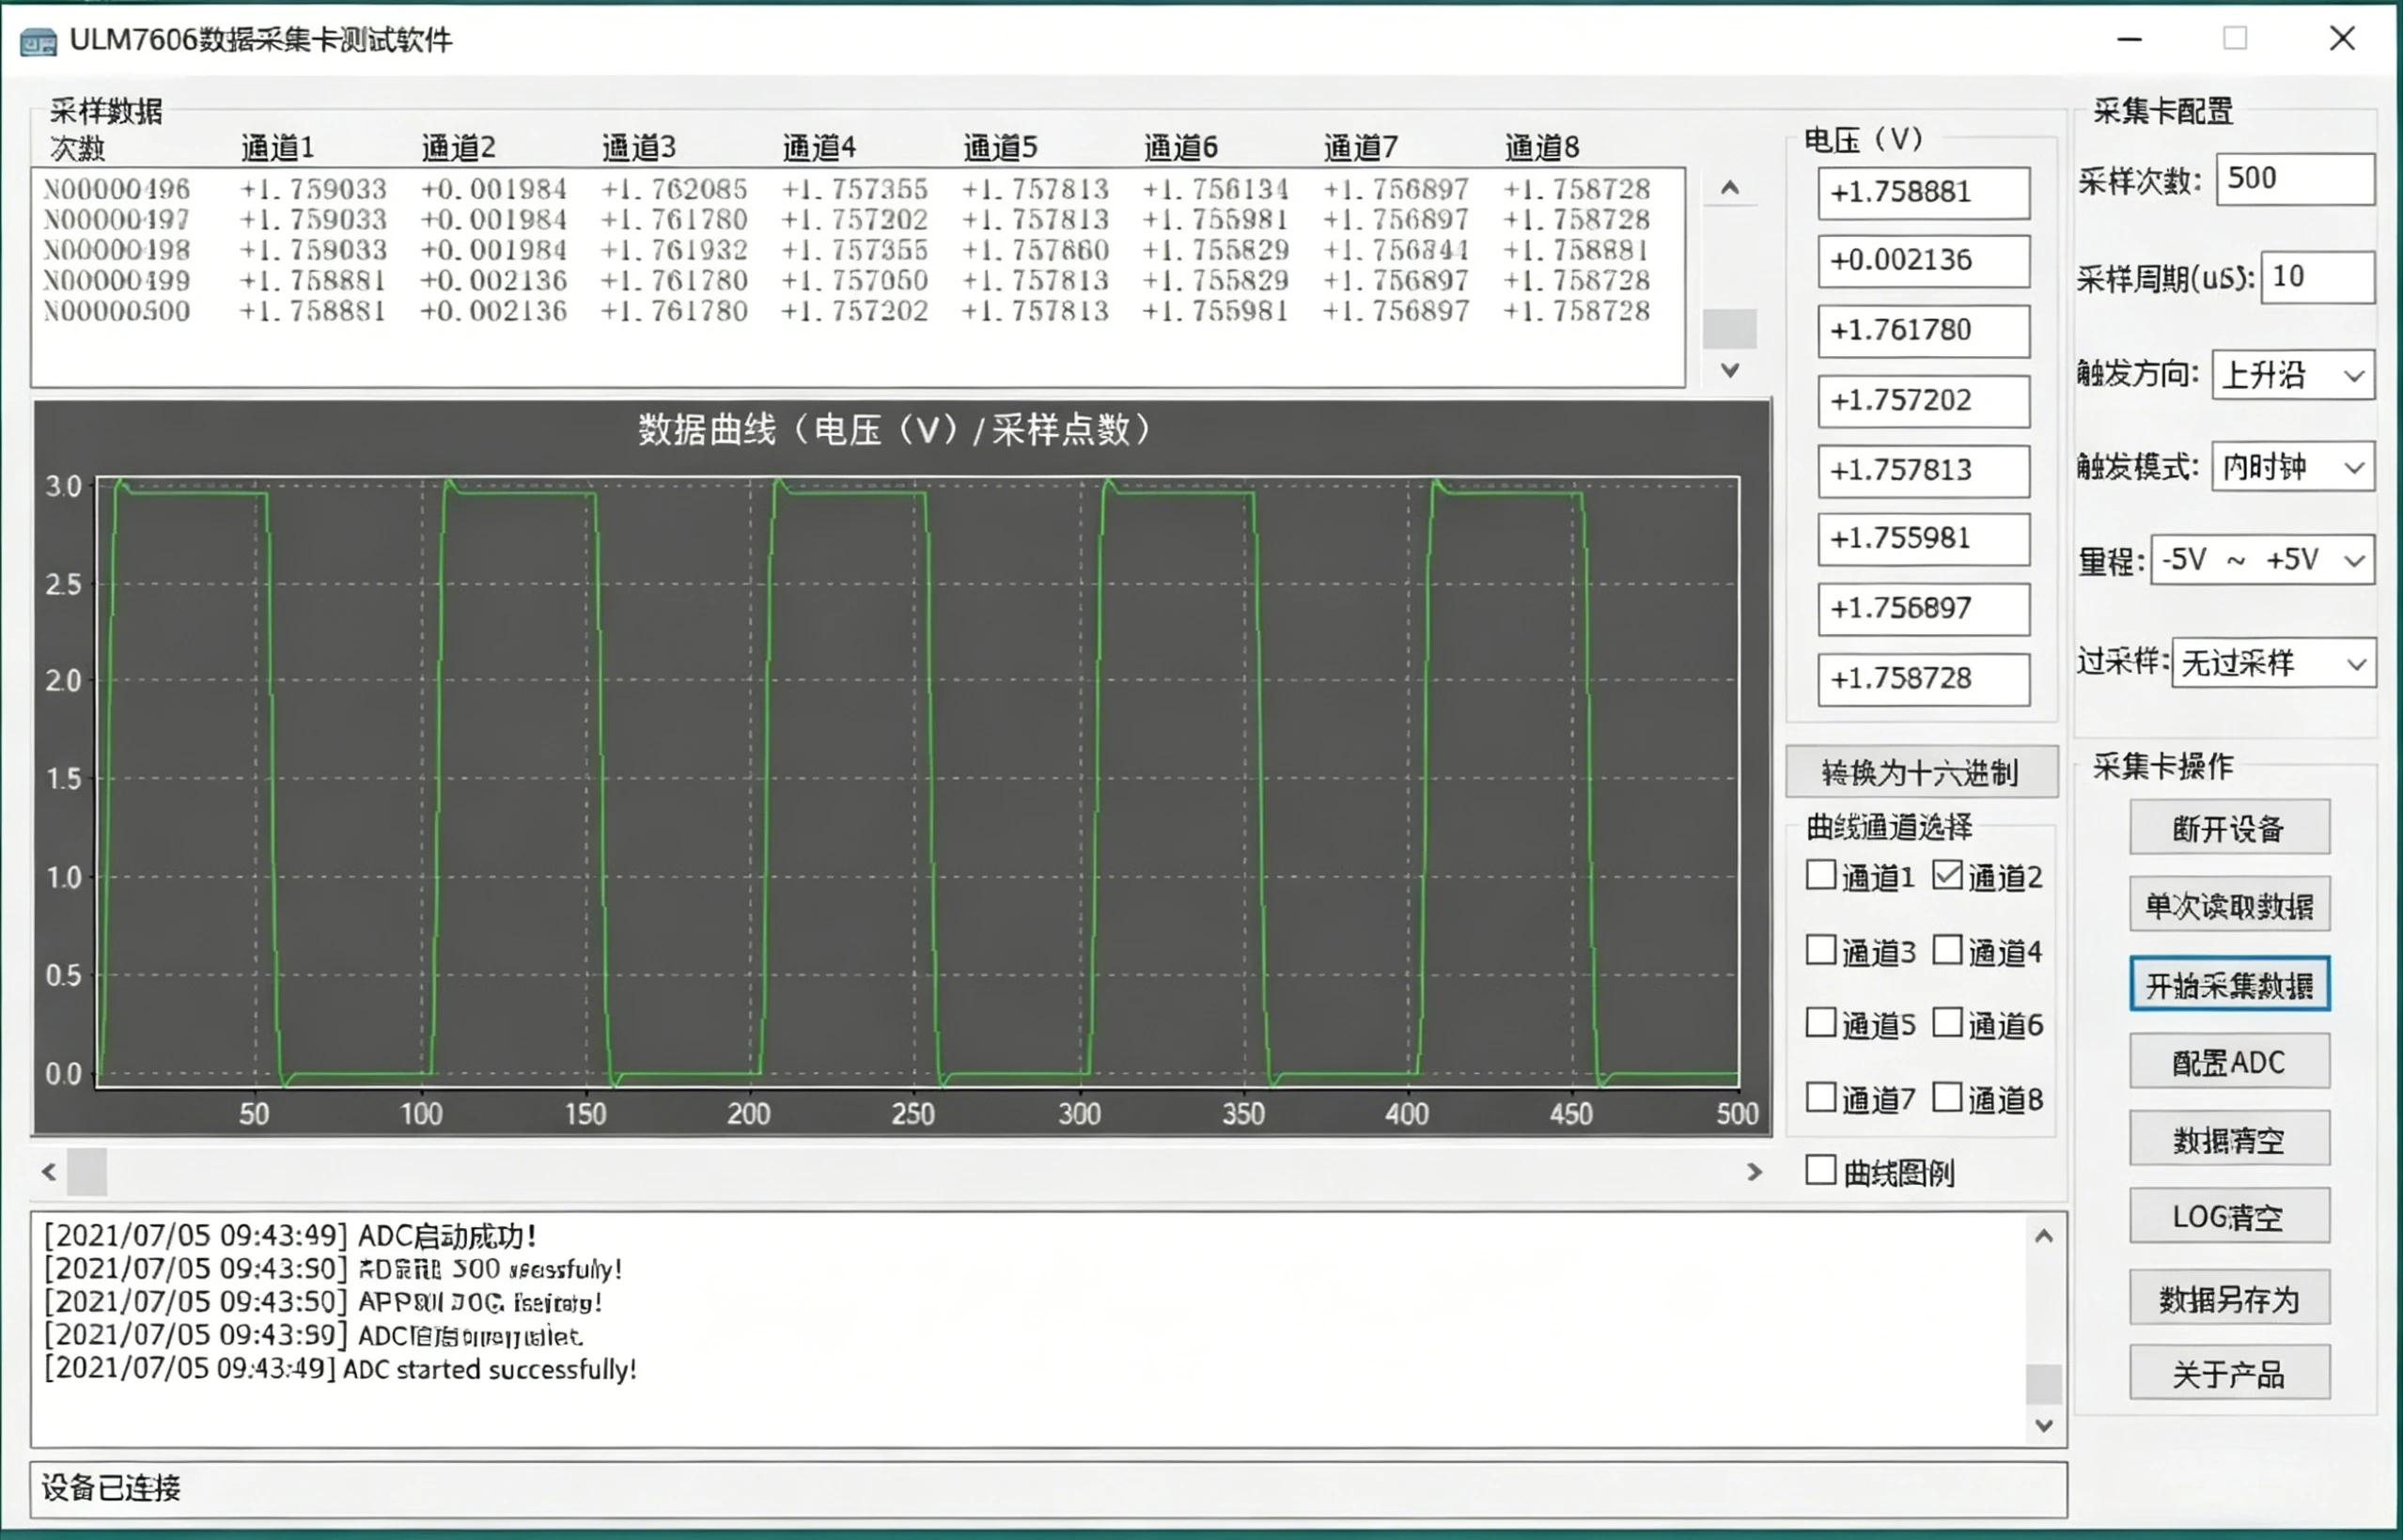The width and height of the screenshot is (2403, 1540).
Task: Click the 设备已连接 status bar text
Action: 111,1487
